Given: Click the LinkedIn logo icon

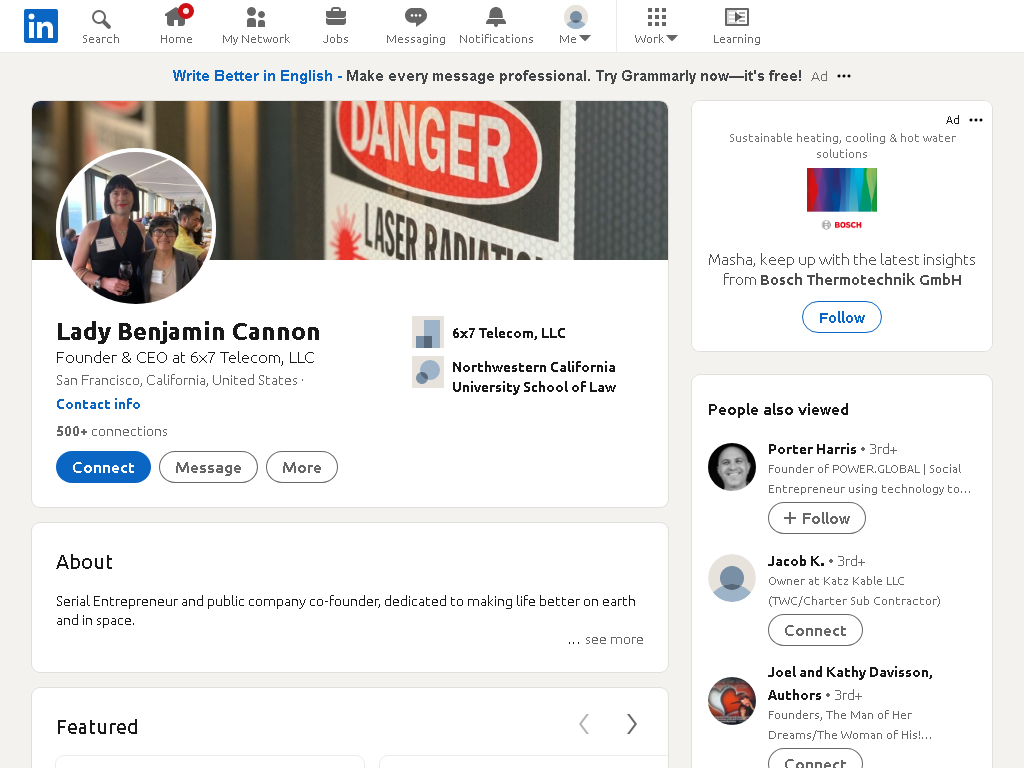Looking at the screenshot, I should 40,26.
